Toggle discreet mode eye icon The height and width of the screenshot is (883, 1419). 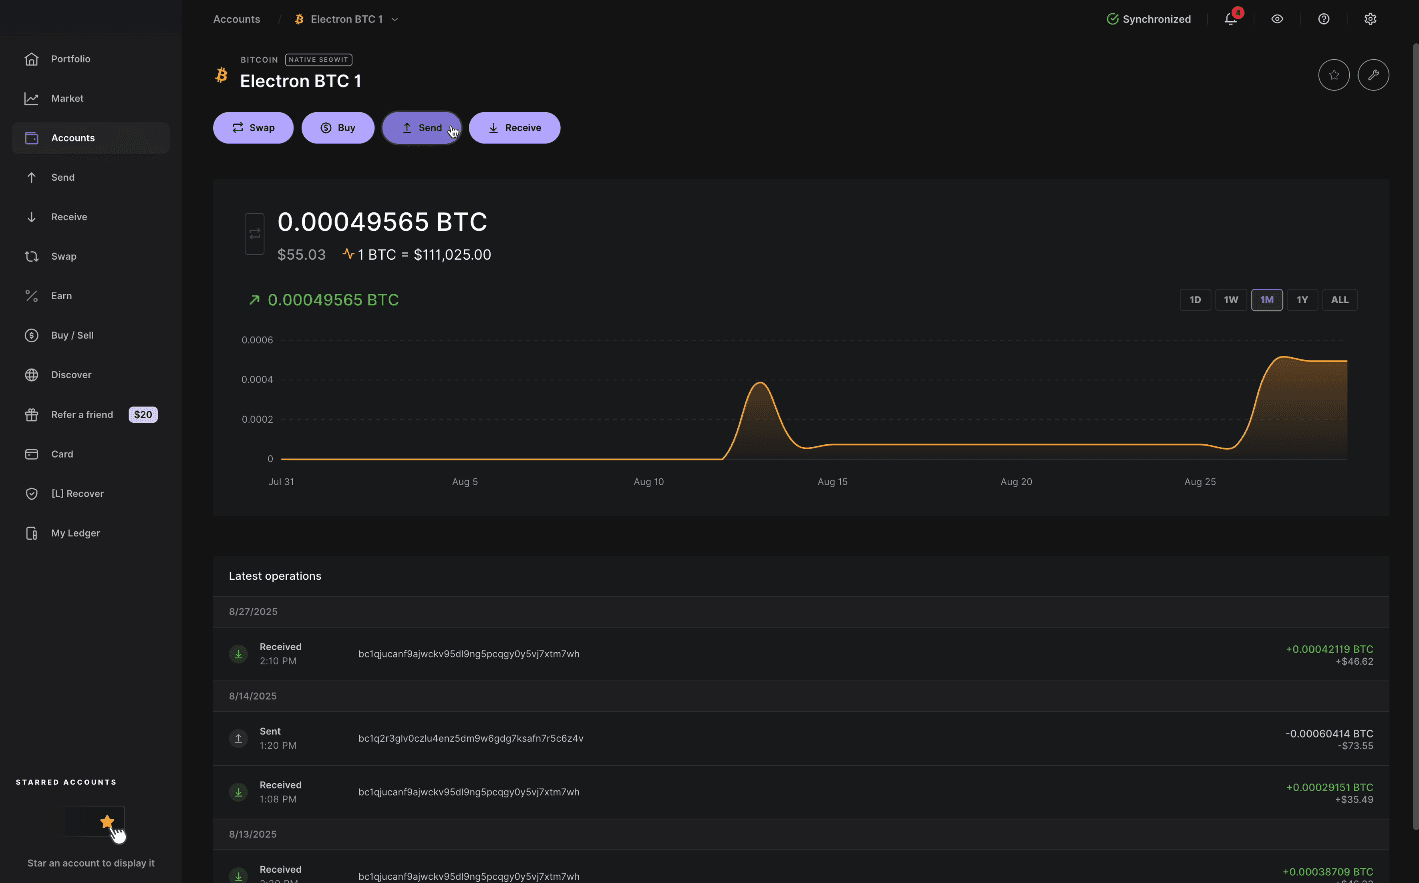1277,19
